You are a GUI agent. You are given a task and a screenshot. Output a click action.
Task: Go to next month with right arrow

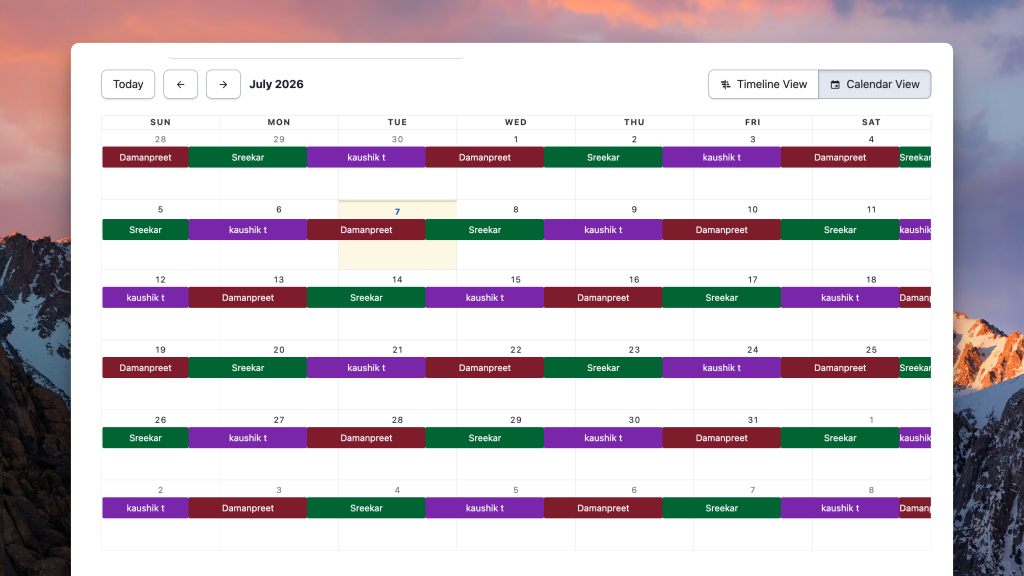223,84
